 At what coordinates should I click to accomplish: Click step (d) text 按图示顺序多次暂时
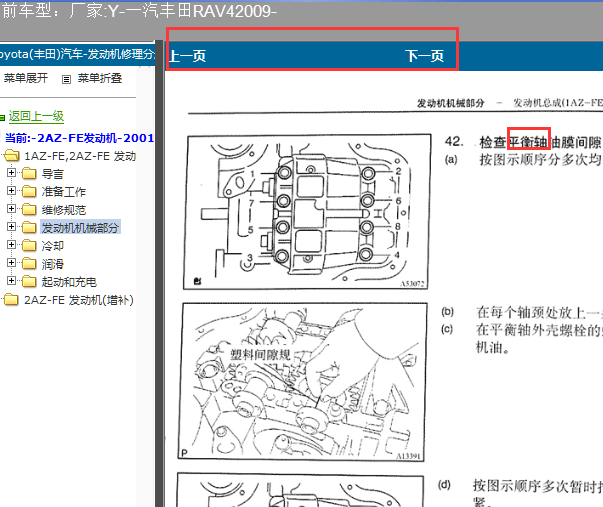pyautogui.click(x=538, y=485)
